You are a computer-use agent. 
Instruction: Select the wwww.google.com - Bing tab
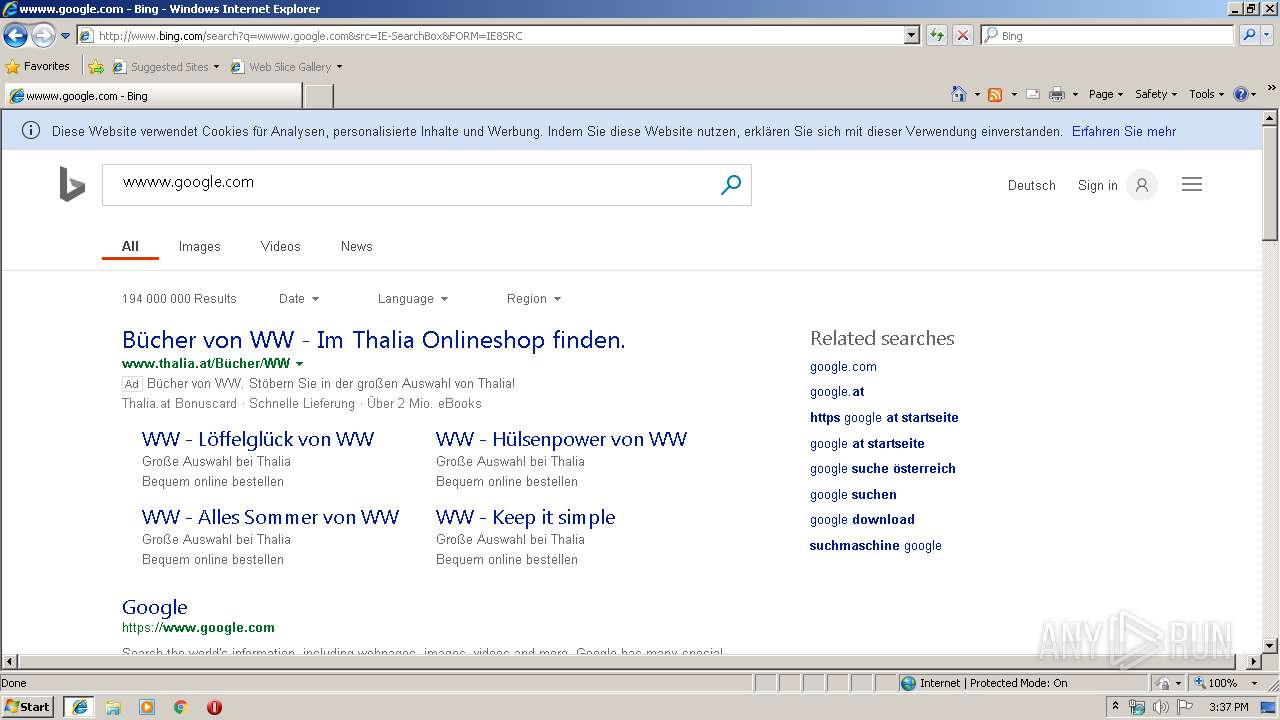pos(152,96)
